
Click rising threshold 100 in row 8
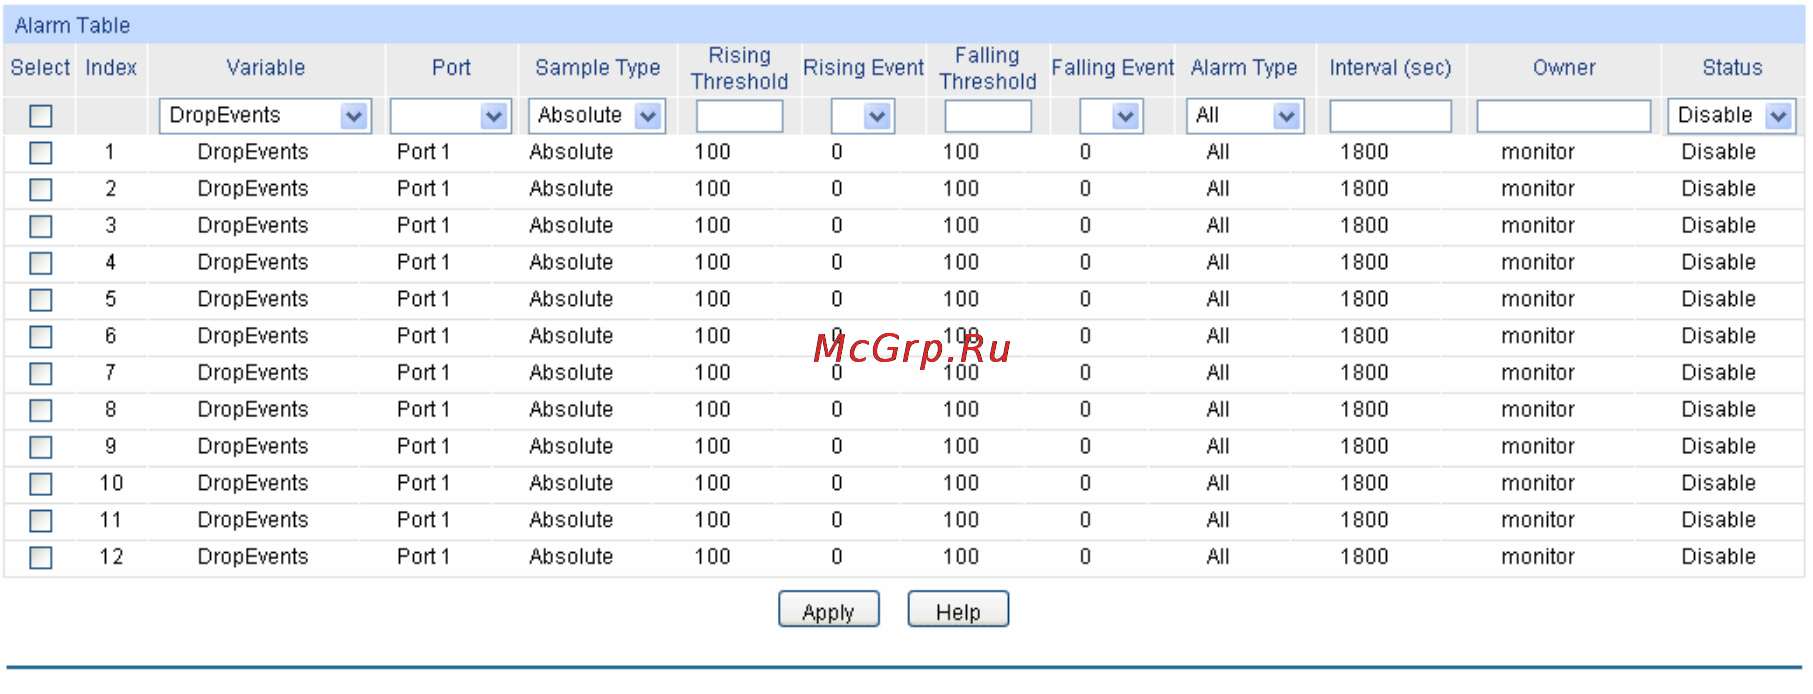point(713,410)
